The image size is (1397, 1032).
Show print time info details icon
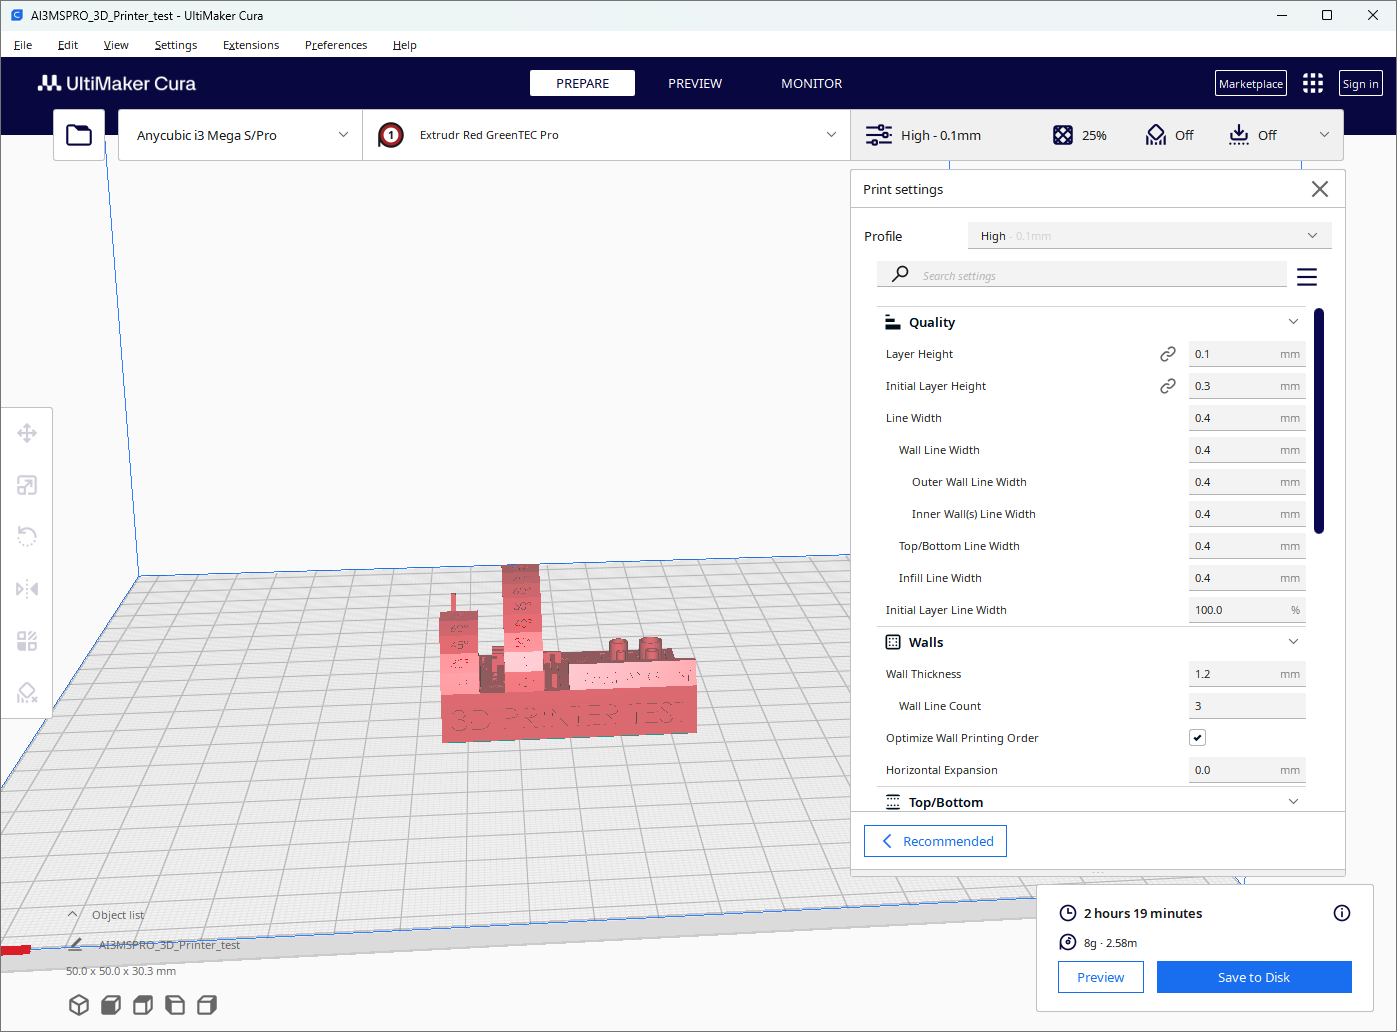pos(1342,913)
